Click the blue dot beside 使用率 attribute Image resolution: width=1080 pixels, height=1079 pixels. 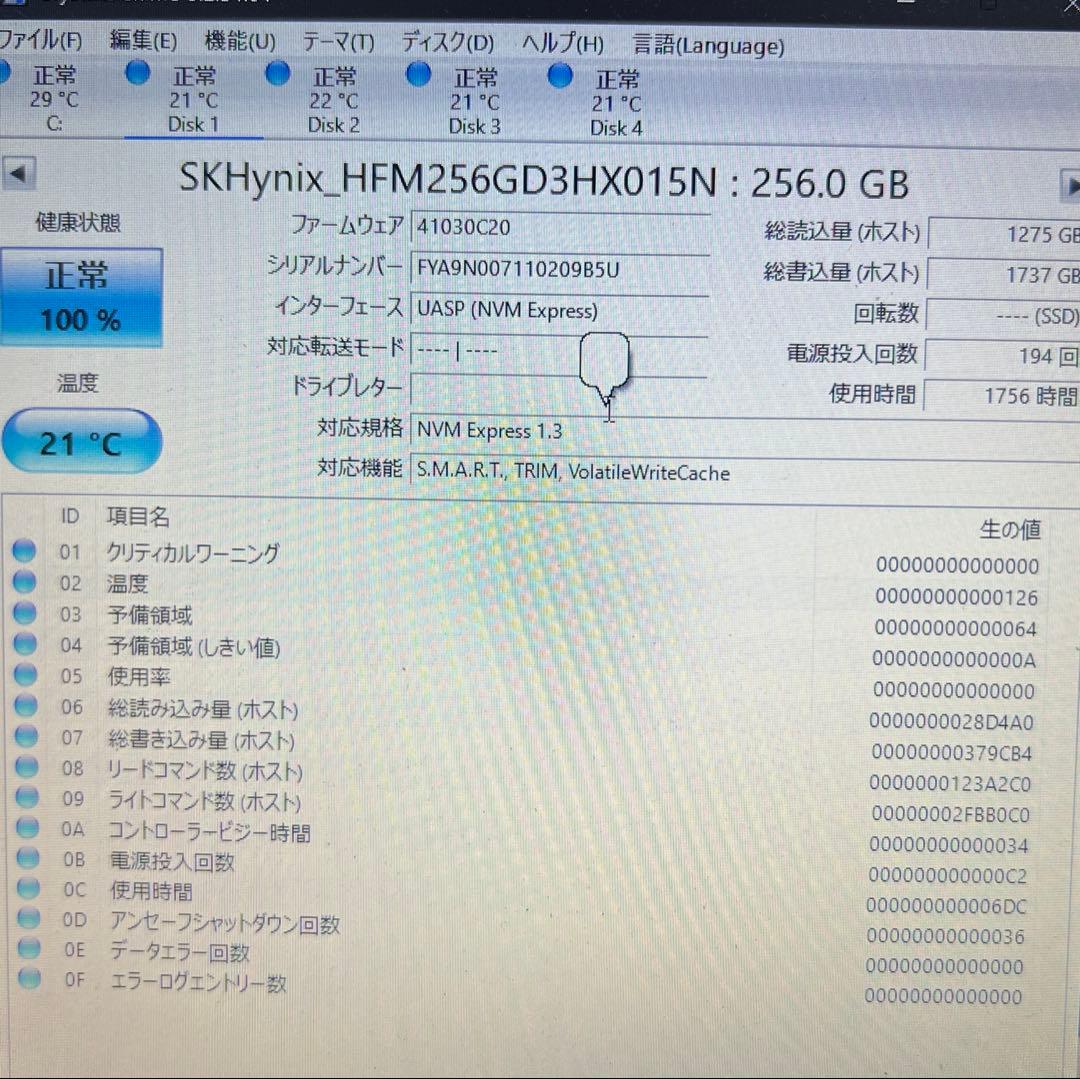point(24,677)
